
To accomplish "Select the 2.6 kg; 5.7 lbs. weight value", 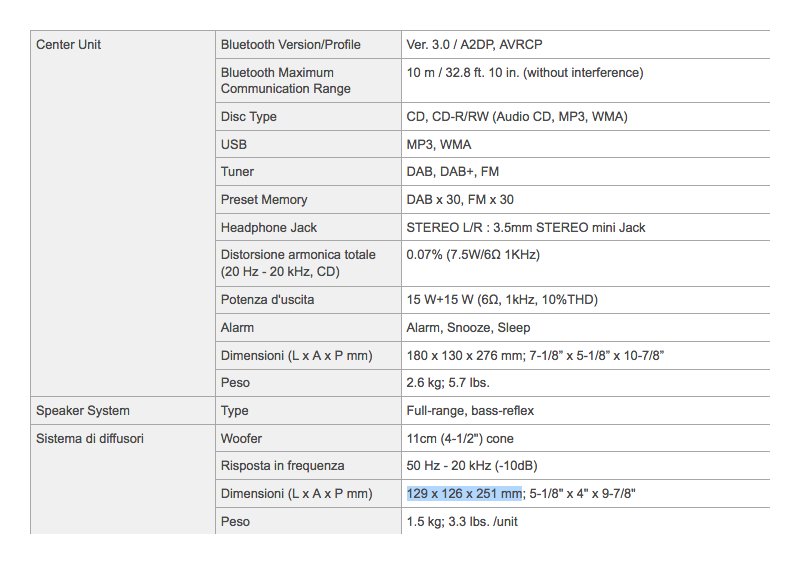I will pyautogui.click(x=448, y=383).
